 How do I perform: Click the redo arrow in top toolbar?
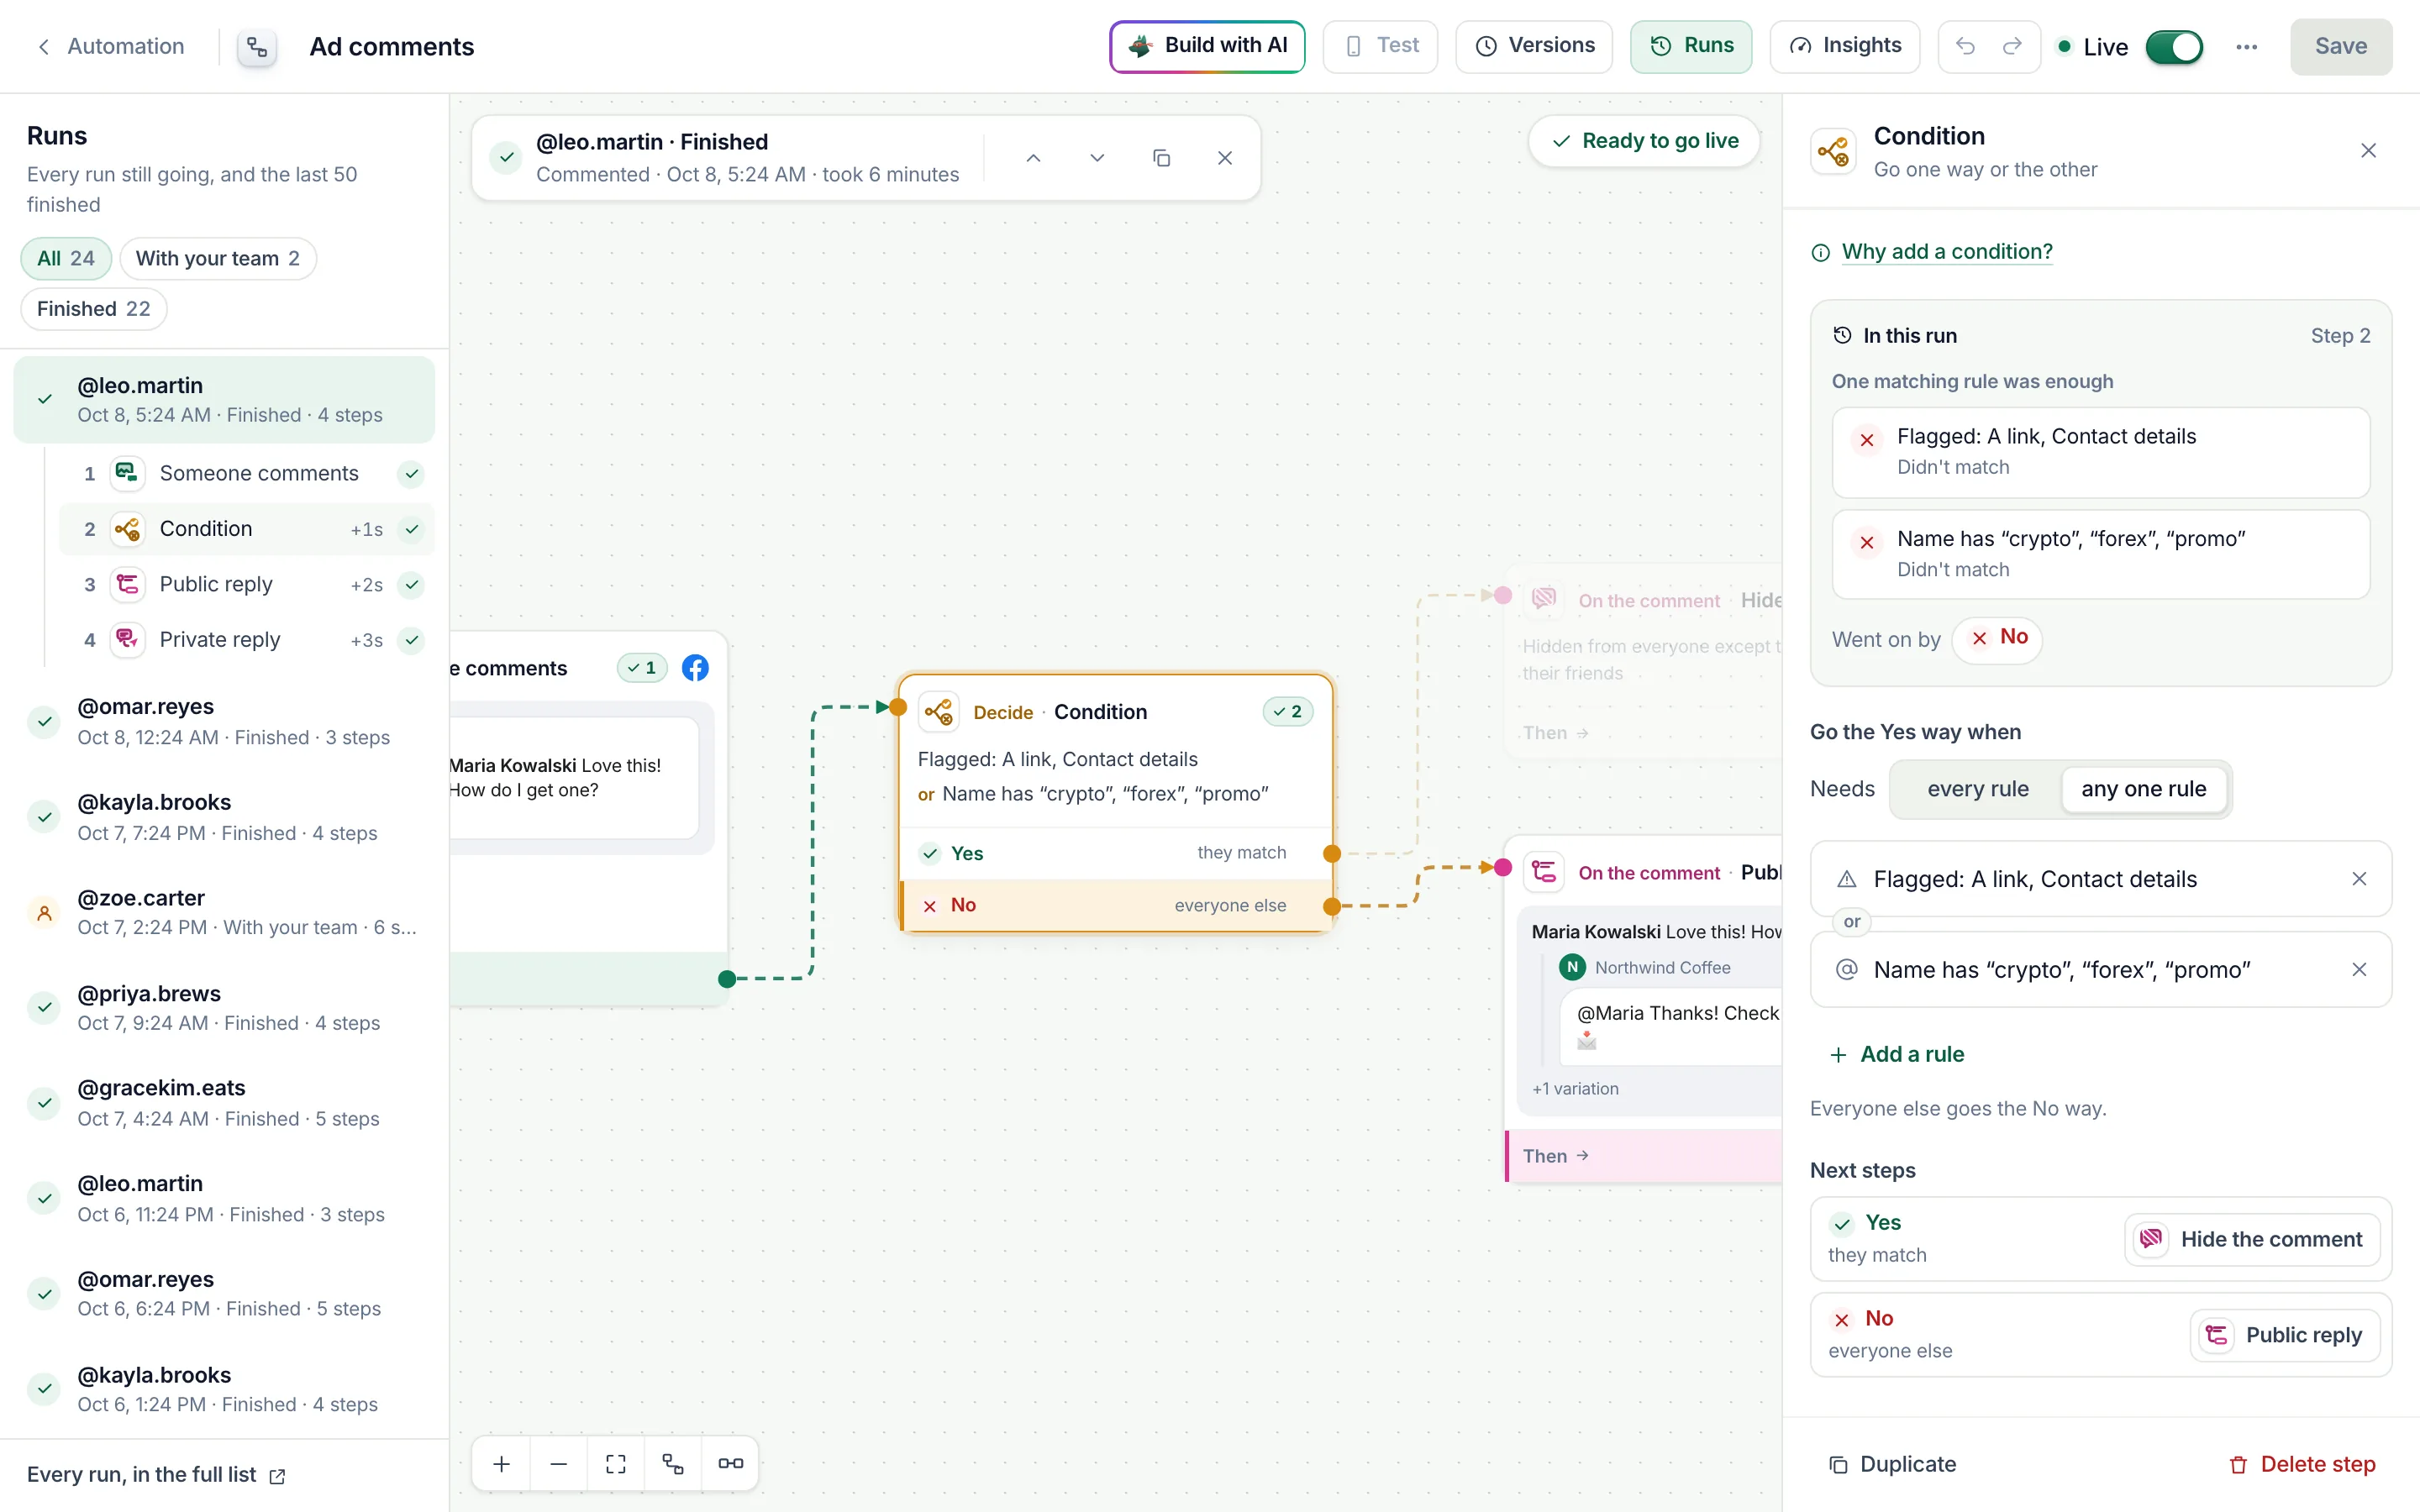click(2012, 46)
